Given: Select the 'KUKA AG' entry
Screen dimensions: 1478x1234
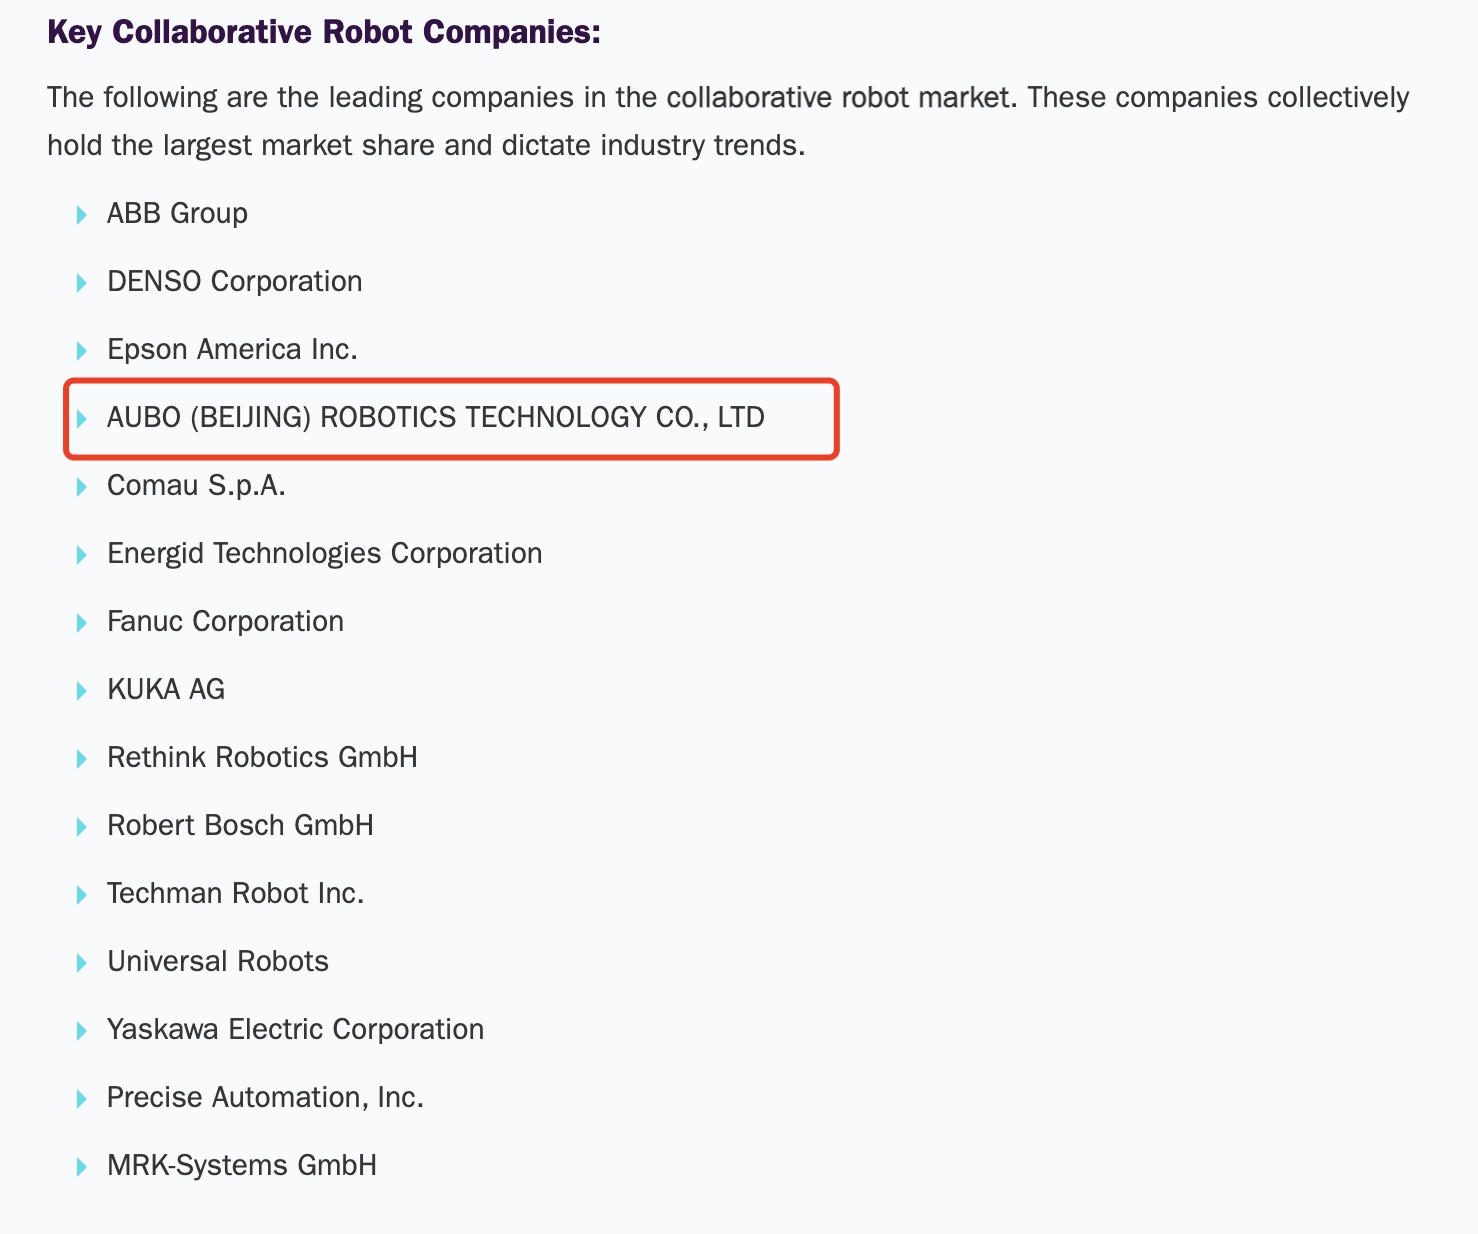Looking at the screenshot, I should (x=166, y=690).
